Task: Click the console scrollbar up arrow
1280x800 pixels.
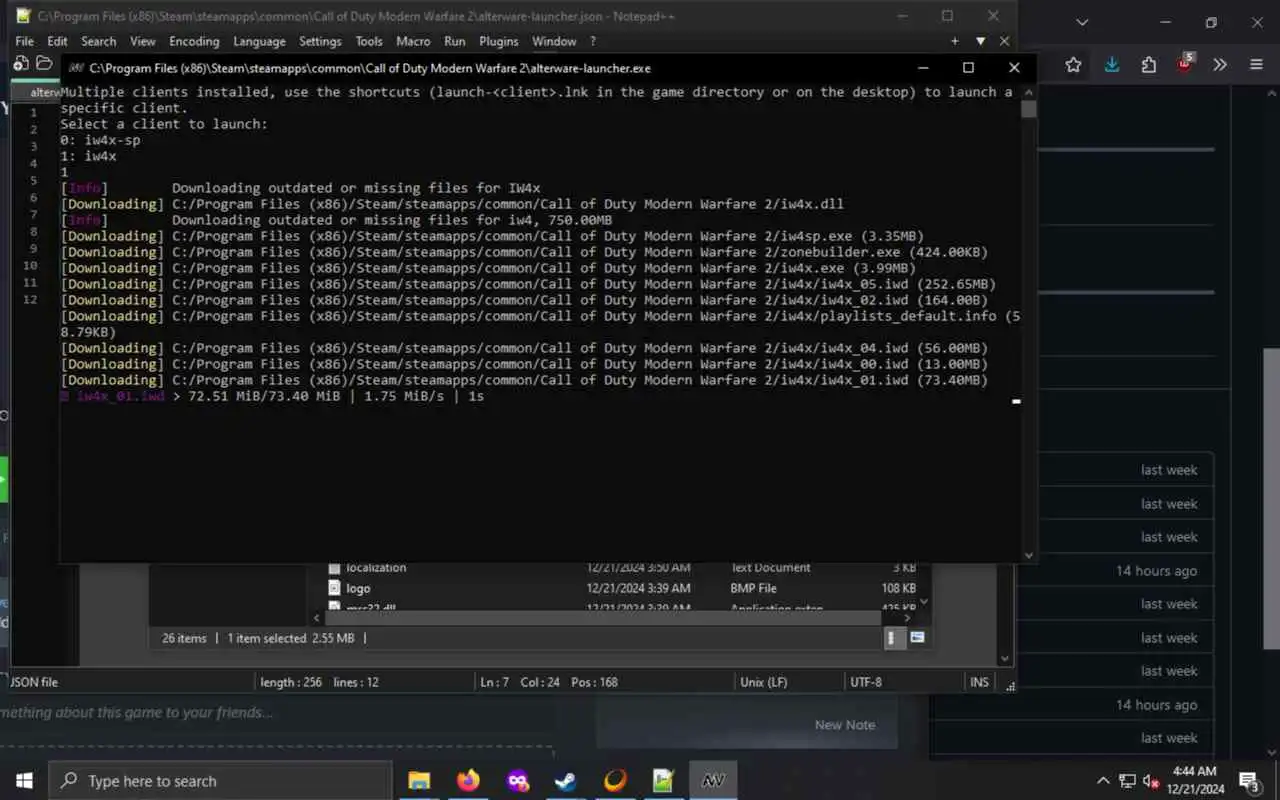Action: tap(1029, 91)
